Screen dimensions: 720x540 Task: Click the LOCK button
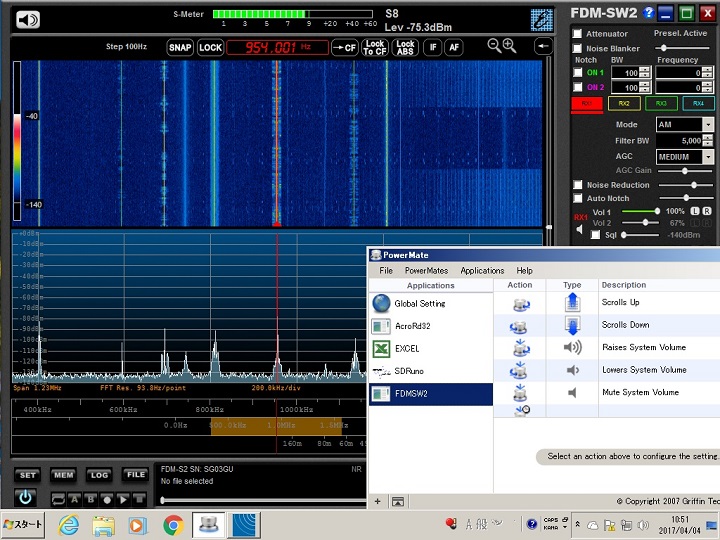point(210,47)
